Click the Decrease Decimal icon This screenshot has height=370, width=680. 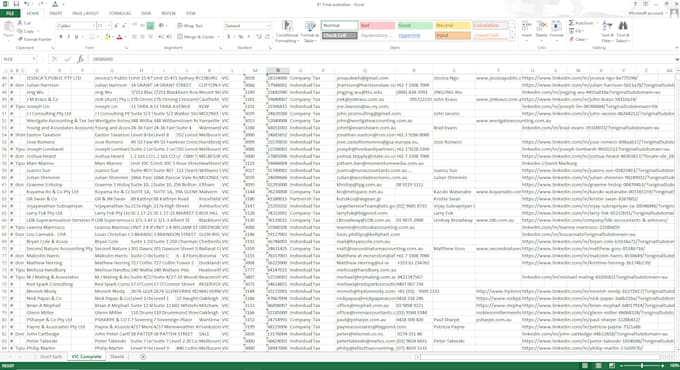coord(267,37)
